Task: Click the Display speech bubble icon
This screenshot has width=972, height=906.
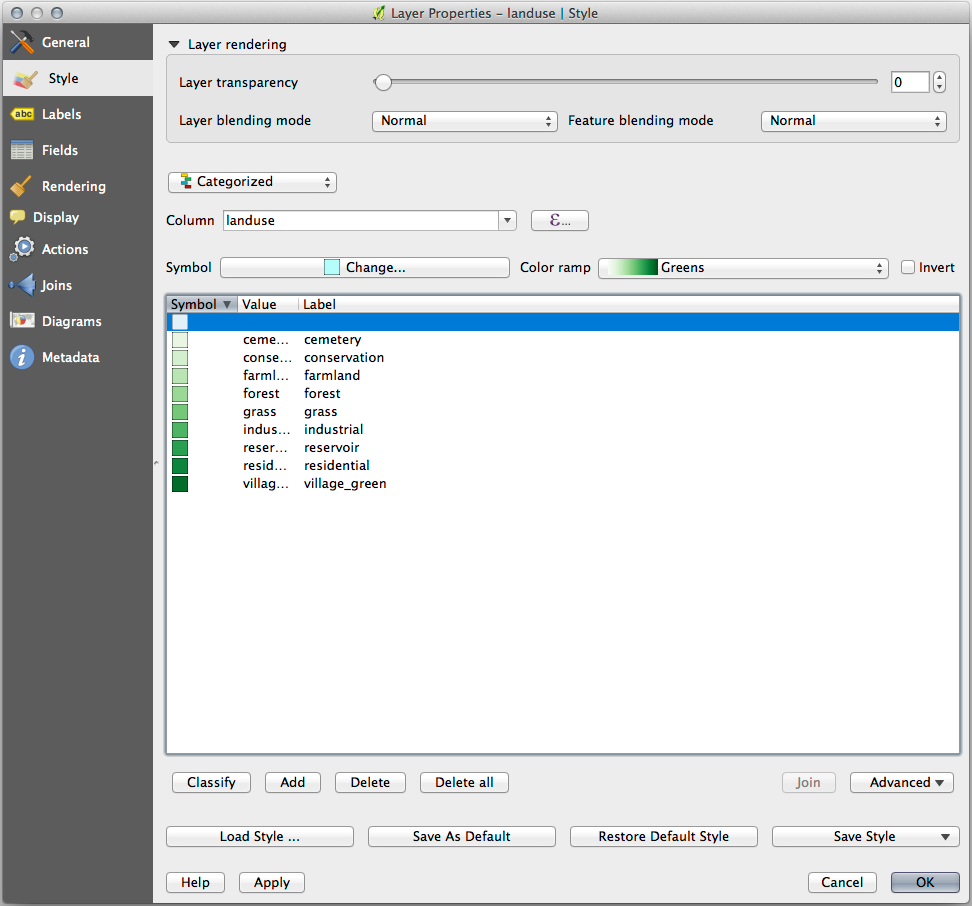Action: coord(18,217)
